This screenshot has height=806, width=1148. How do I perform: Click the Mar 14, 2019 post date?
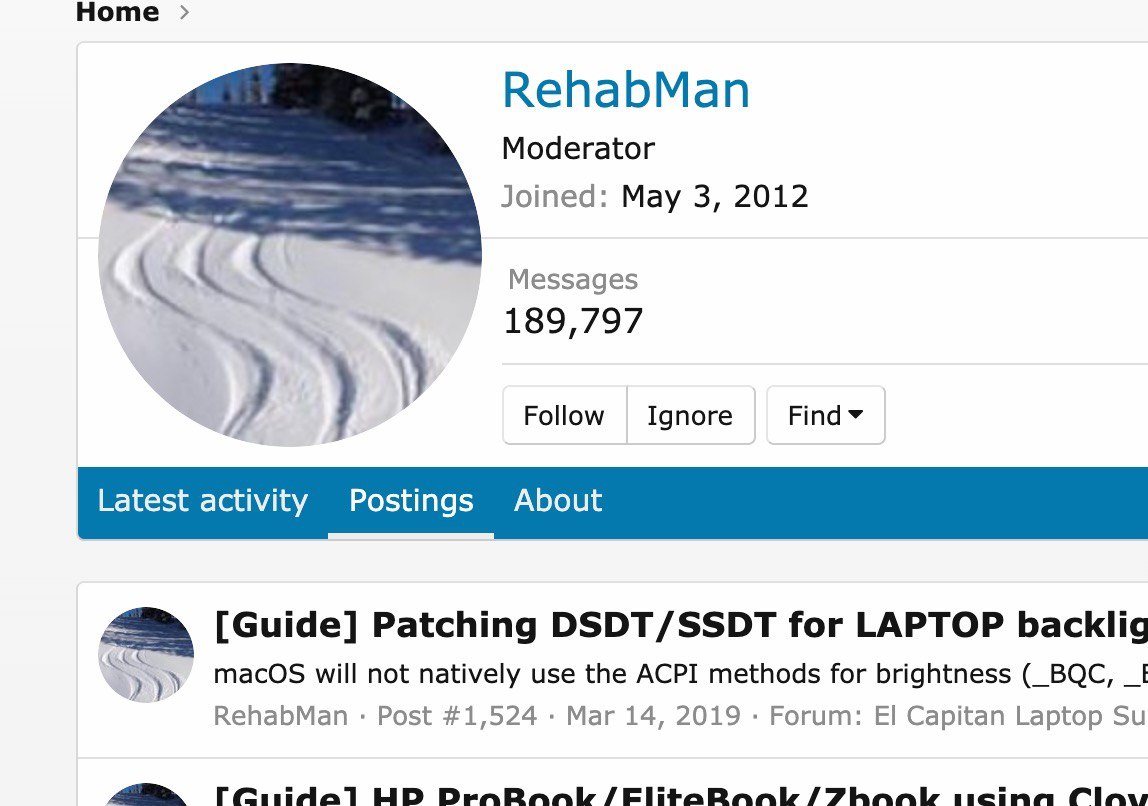click(x=653, y=715)
